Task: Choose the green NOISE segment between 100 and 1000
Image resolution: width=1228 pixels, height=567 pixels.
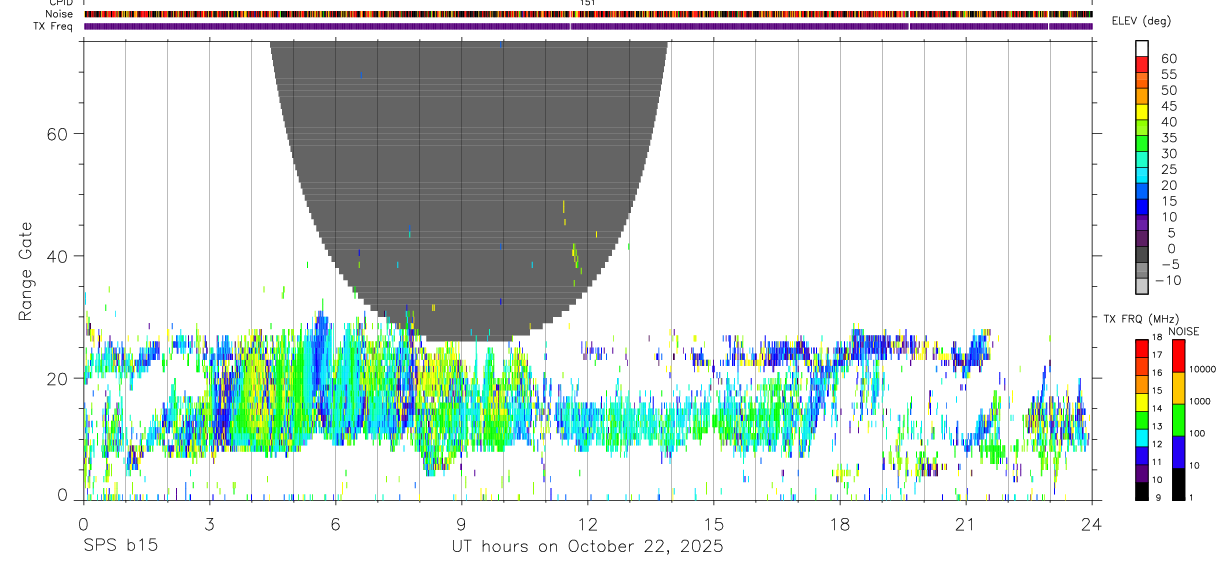Action: [x=1178, y=419]
